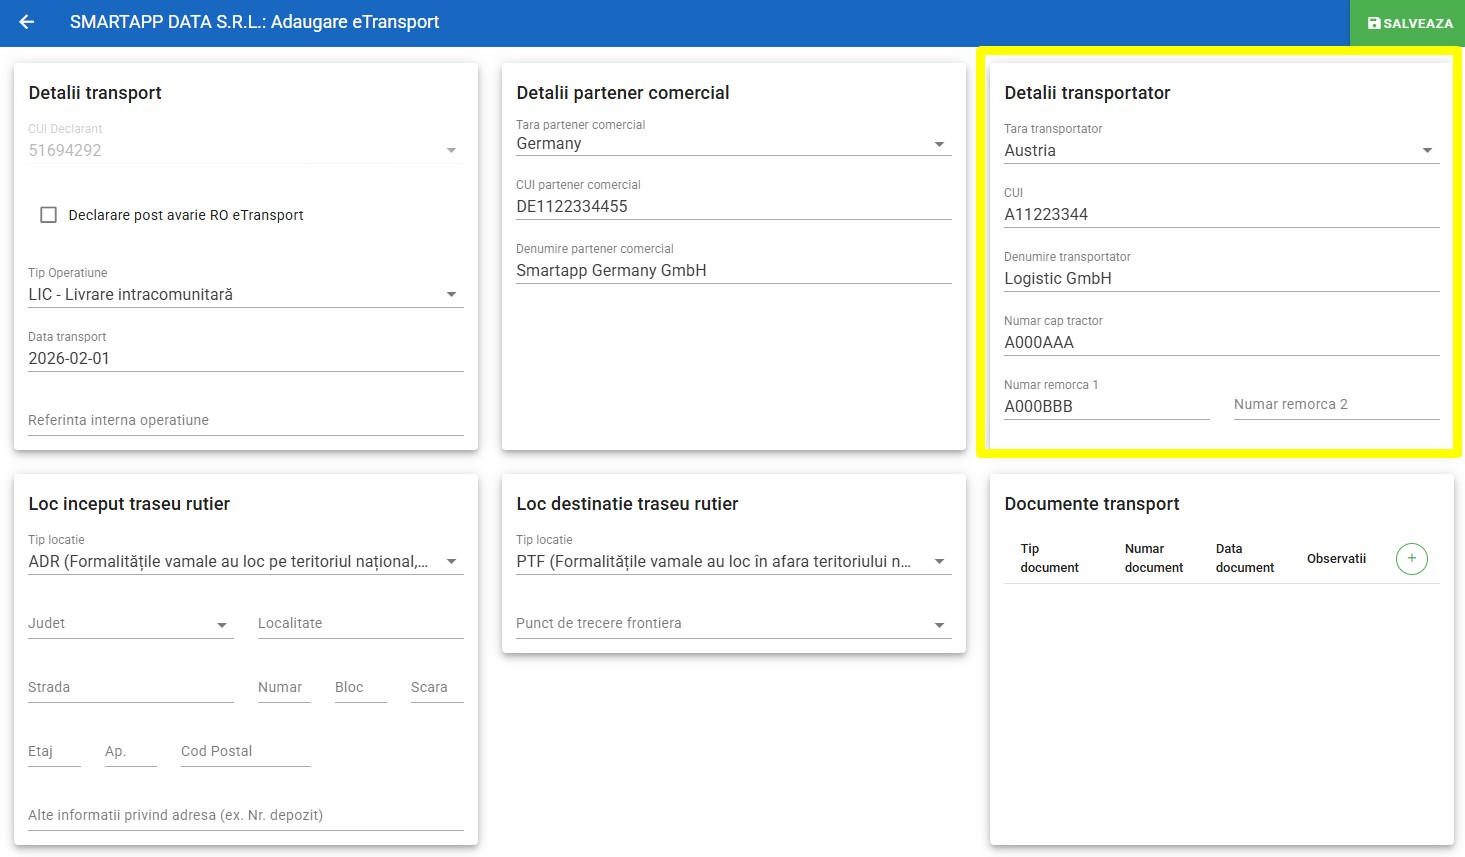
Task: Focus the Numar cap tractor field
Action: coord(1221,343)
